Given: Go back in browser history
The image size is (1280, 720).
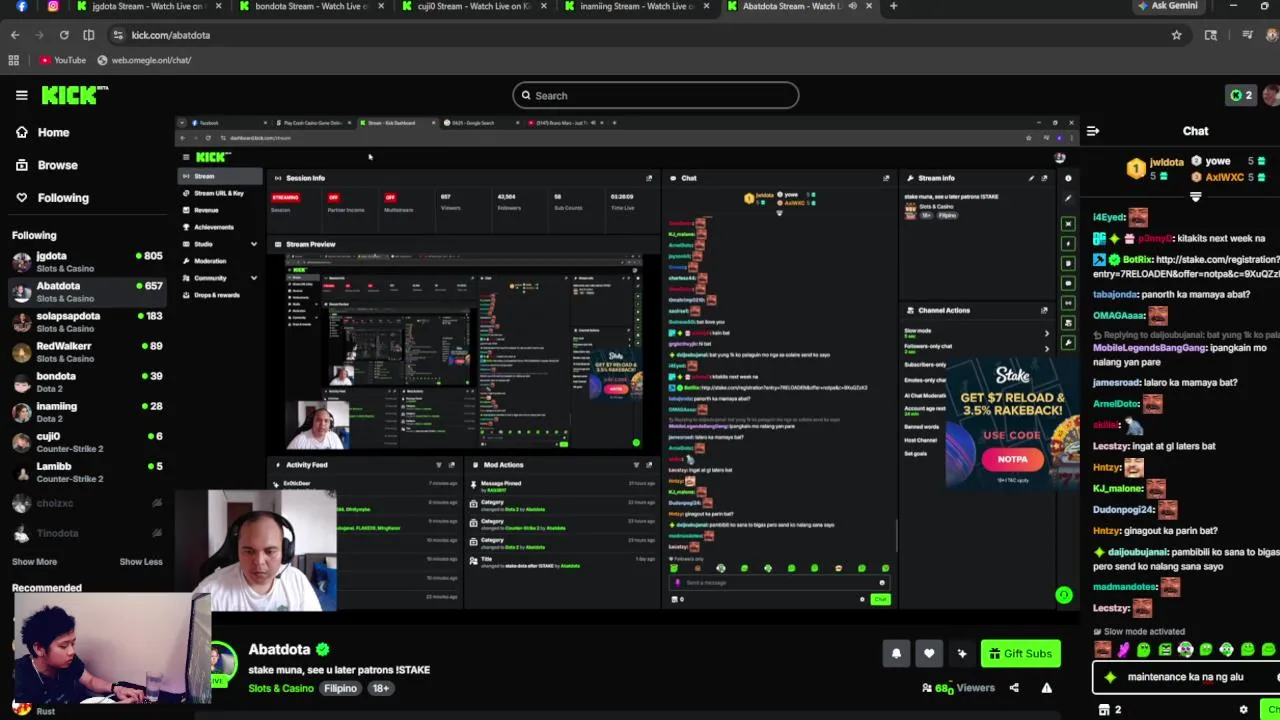Looking at the screenshot, I should point(15,35).
